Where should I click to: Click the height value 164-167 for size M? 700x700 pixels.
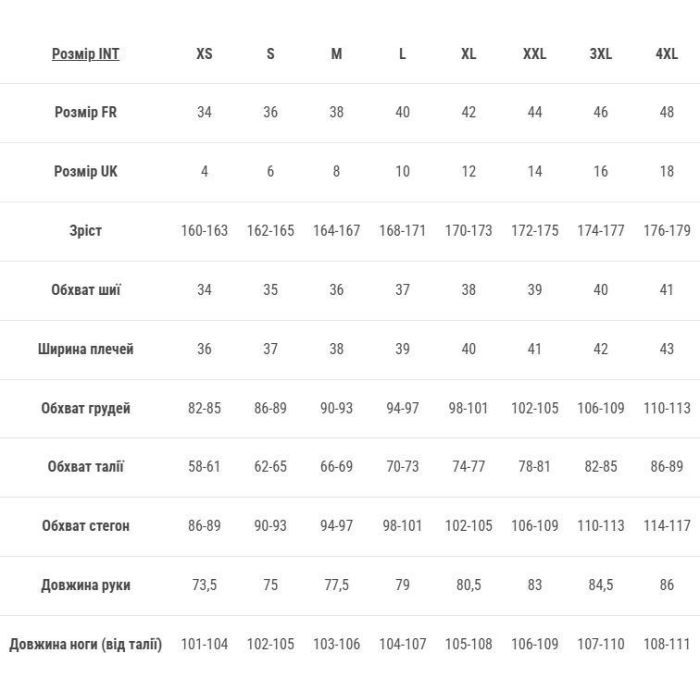click(x=336, y=230)
